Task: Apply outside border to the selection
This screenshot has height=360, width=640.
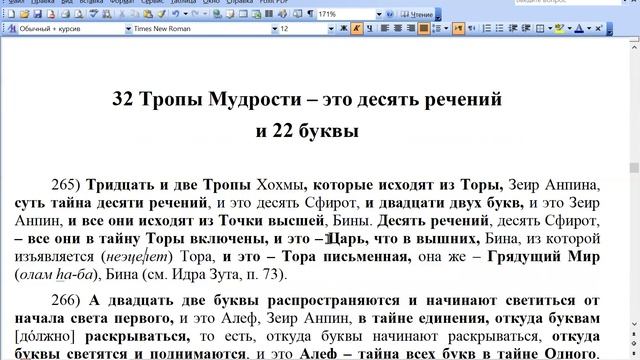Action: point(540,29)
